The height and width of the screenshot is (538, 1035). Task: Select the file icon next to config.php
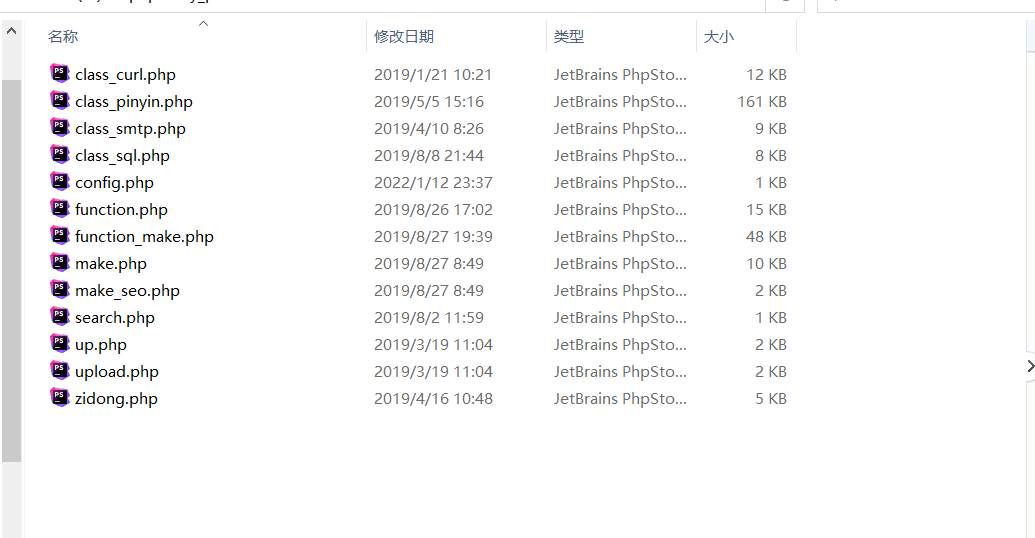[60, 182]
